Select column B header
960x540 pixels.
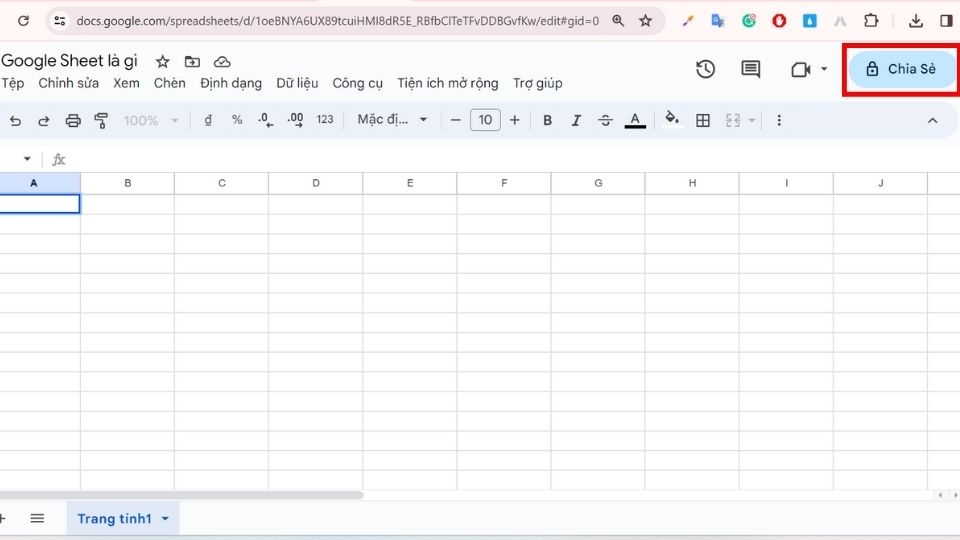(127, 183)
